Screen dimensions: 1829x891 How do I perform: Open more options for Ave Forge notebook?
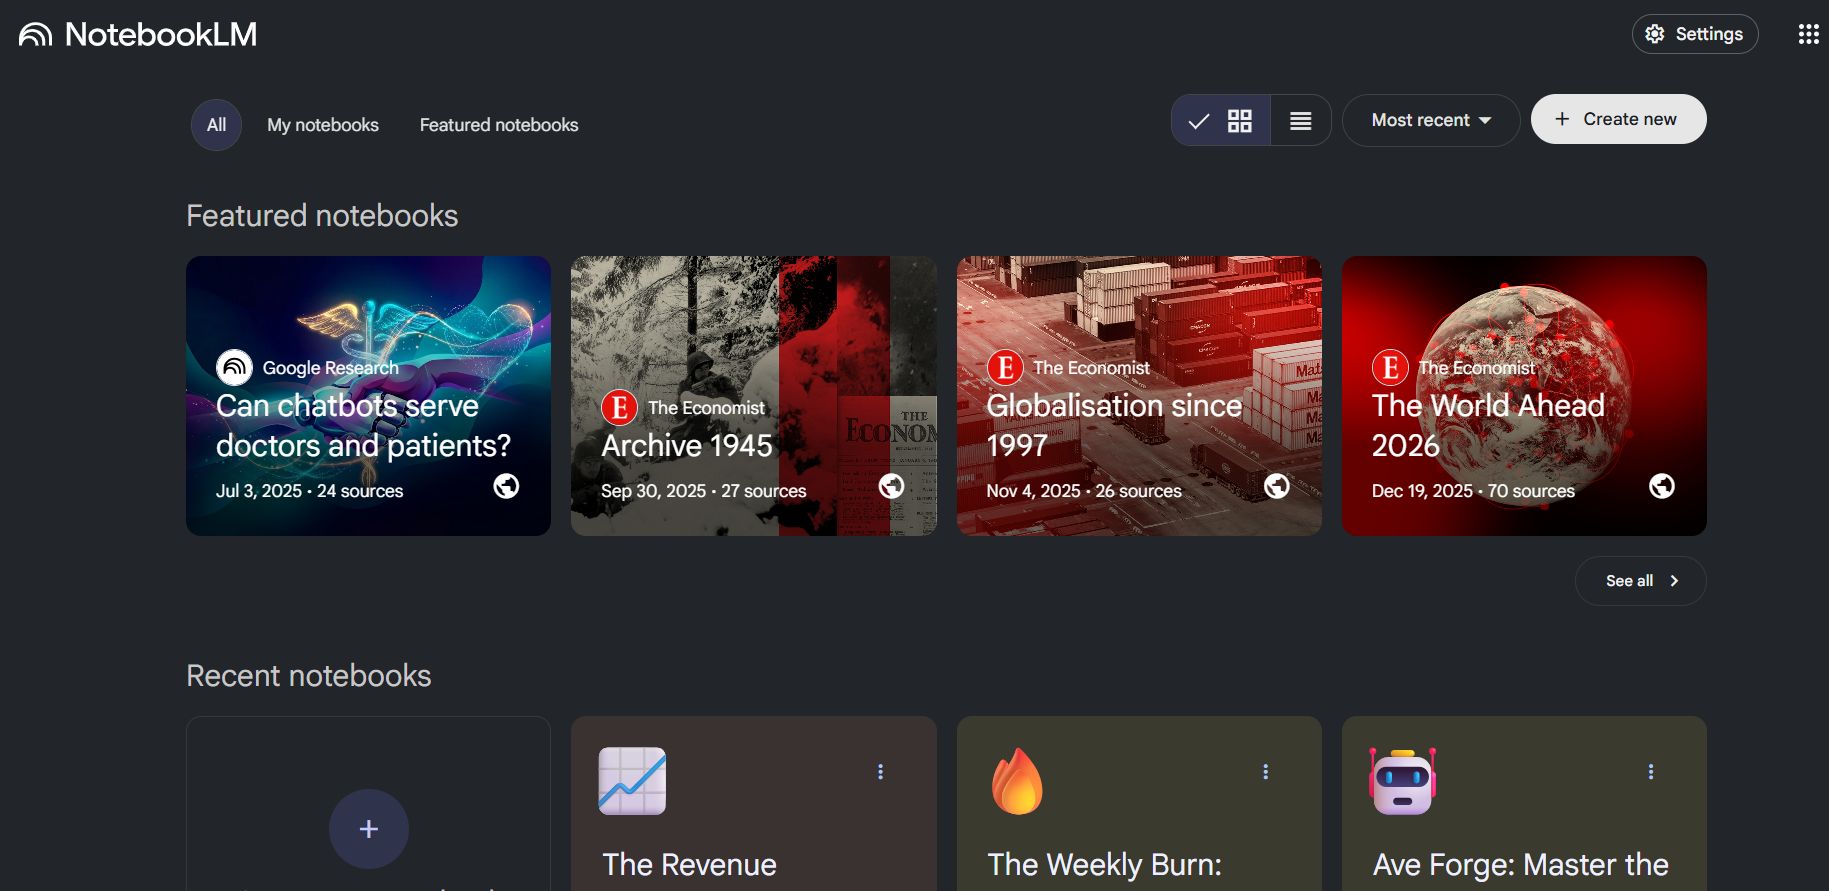(1650, 772)
